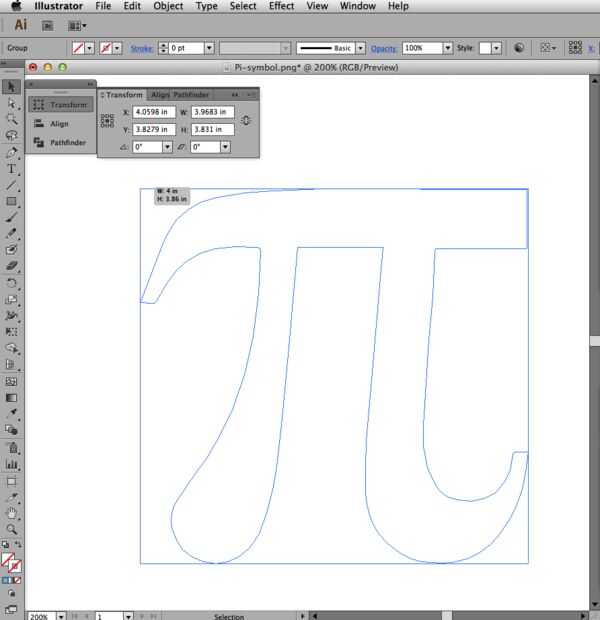The height and width of the screenshot is (620, 600).
Task: Select the Pencil tool
Action: pos(11,233)
